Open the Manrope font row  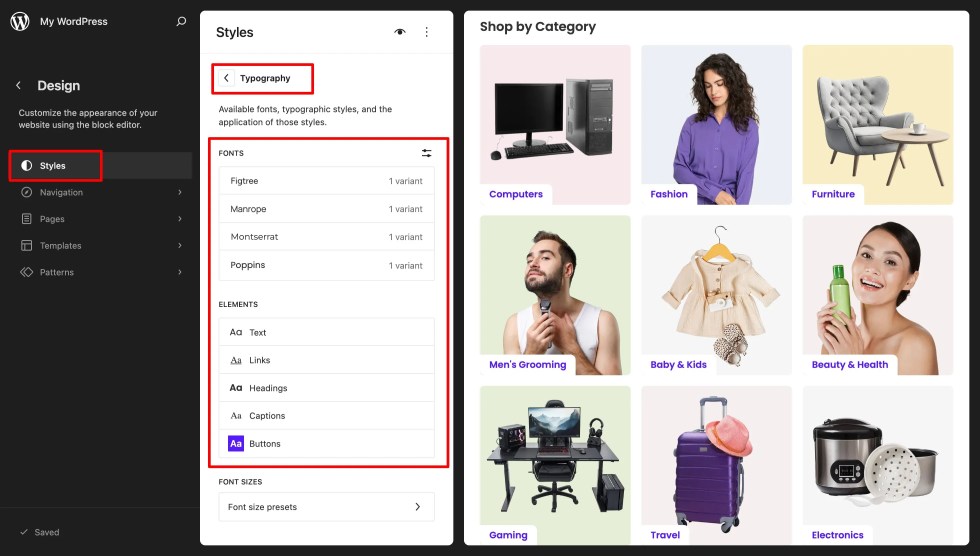[326, 209]
